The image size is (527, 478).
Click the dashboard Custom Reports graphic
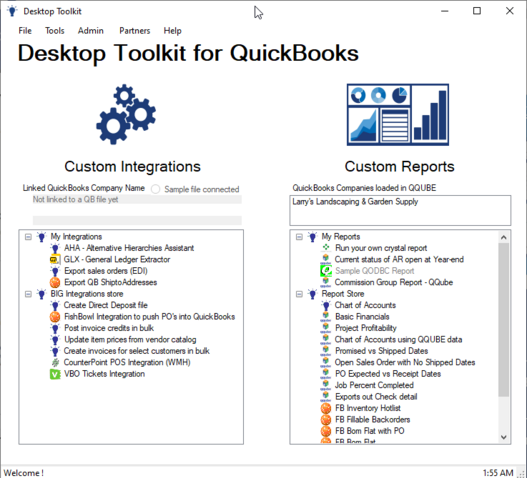tap(398, 115)
